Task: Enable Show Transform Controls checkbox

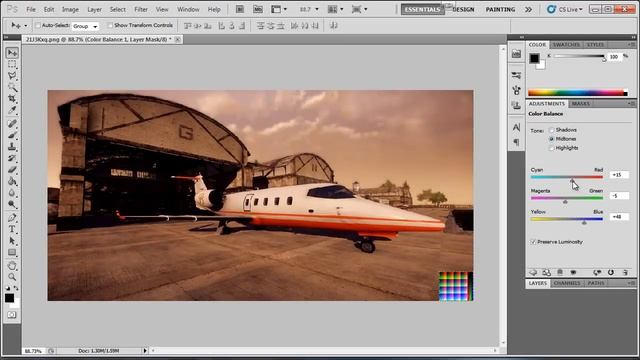Action: (x=110, y=25)
